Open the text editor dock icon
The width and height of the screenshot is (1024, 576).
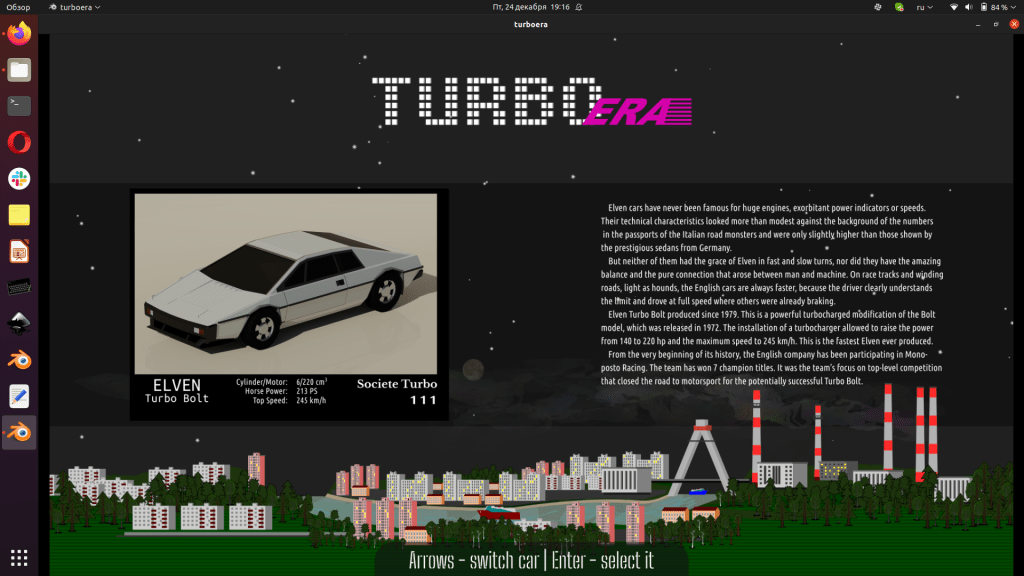(x=19, y=396)
